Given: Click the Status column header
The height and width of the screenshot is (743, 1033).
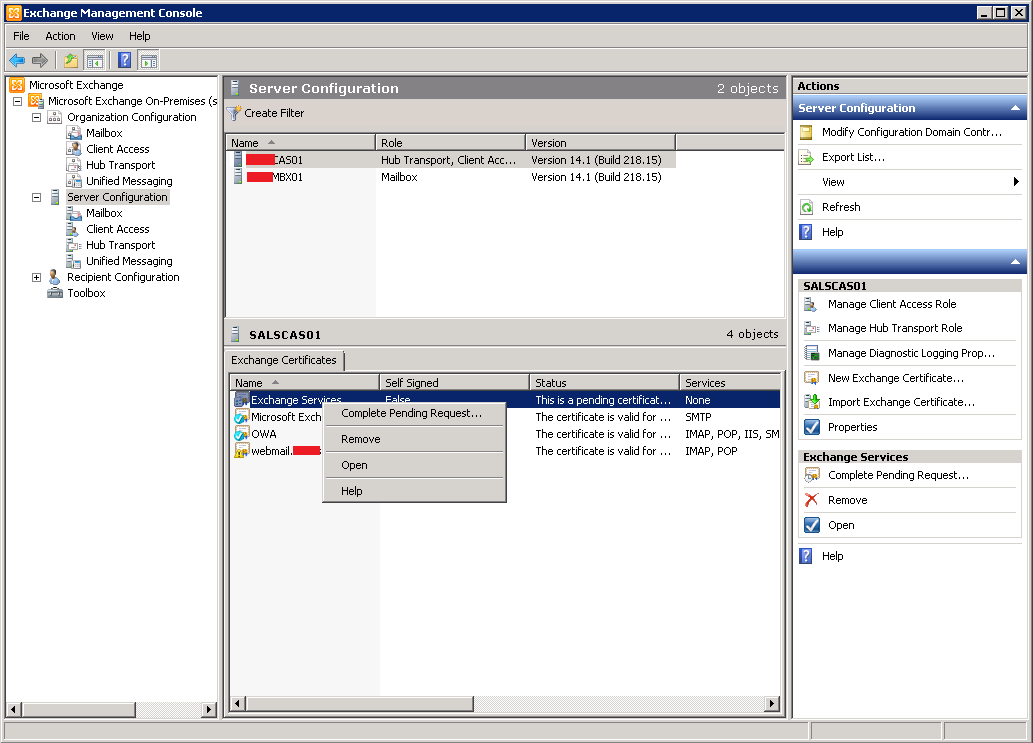Looking at the screenshot, I should pyautogui.click(x=605, y=383).
